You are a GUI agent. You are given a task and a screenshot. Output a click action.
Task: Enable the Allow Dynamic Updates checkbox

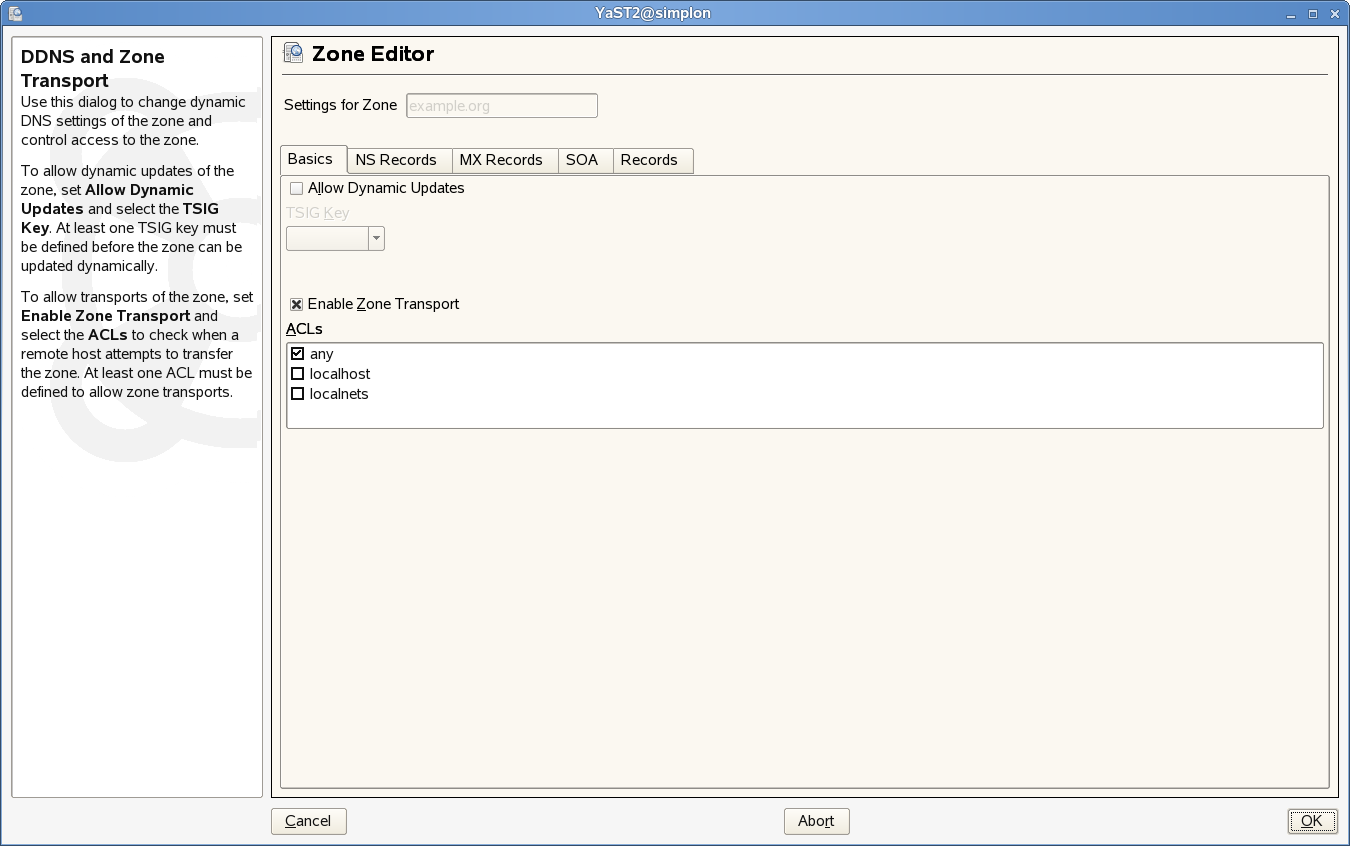coord(296,188)
